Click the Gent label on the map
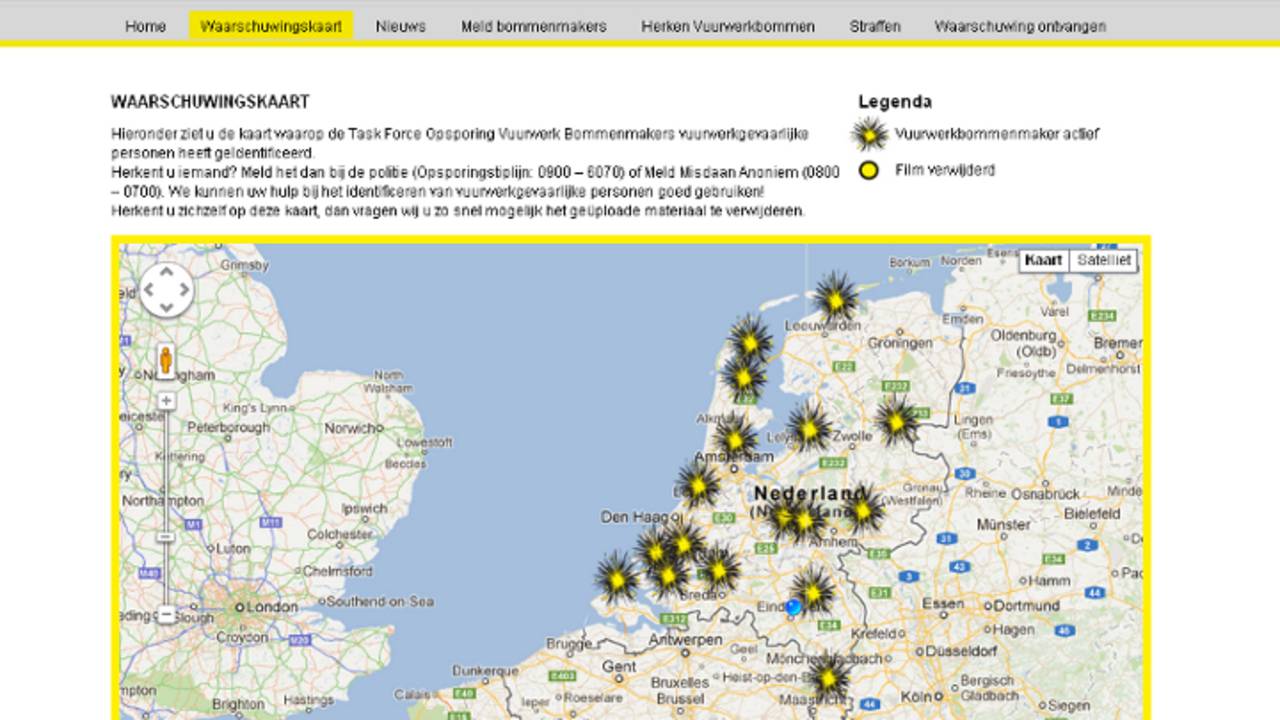This screenshot has width=1280, height=720. (x=618, y=666)
